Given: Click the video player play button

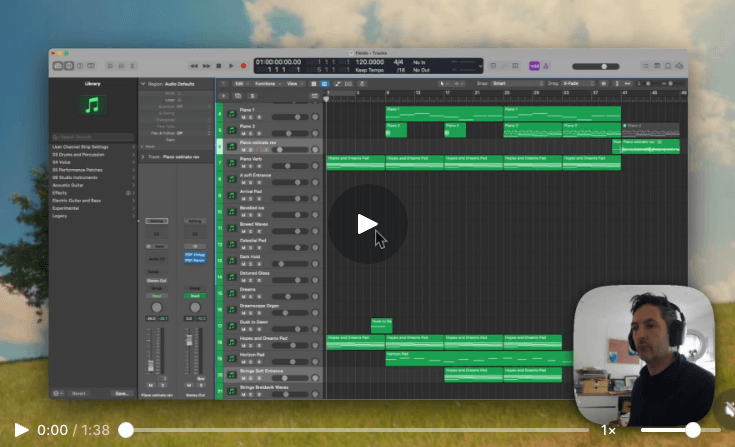Looking at the screenshot, I should coord(21,430).
